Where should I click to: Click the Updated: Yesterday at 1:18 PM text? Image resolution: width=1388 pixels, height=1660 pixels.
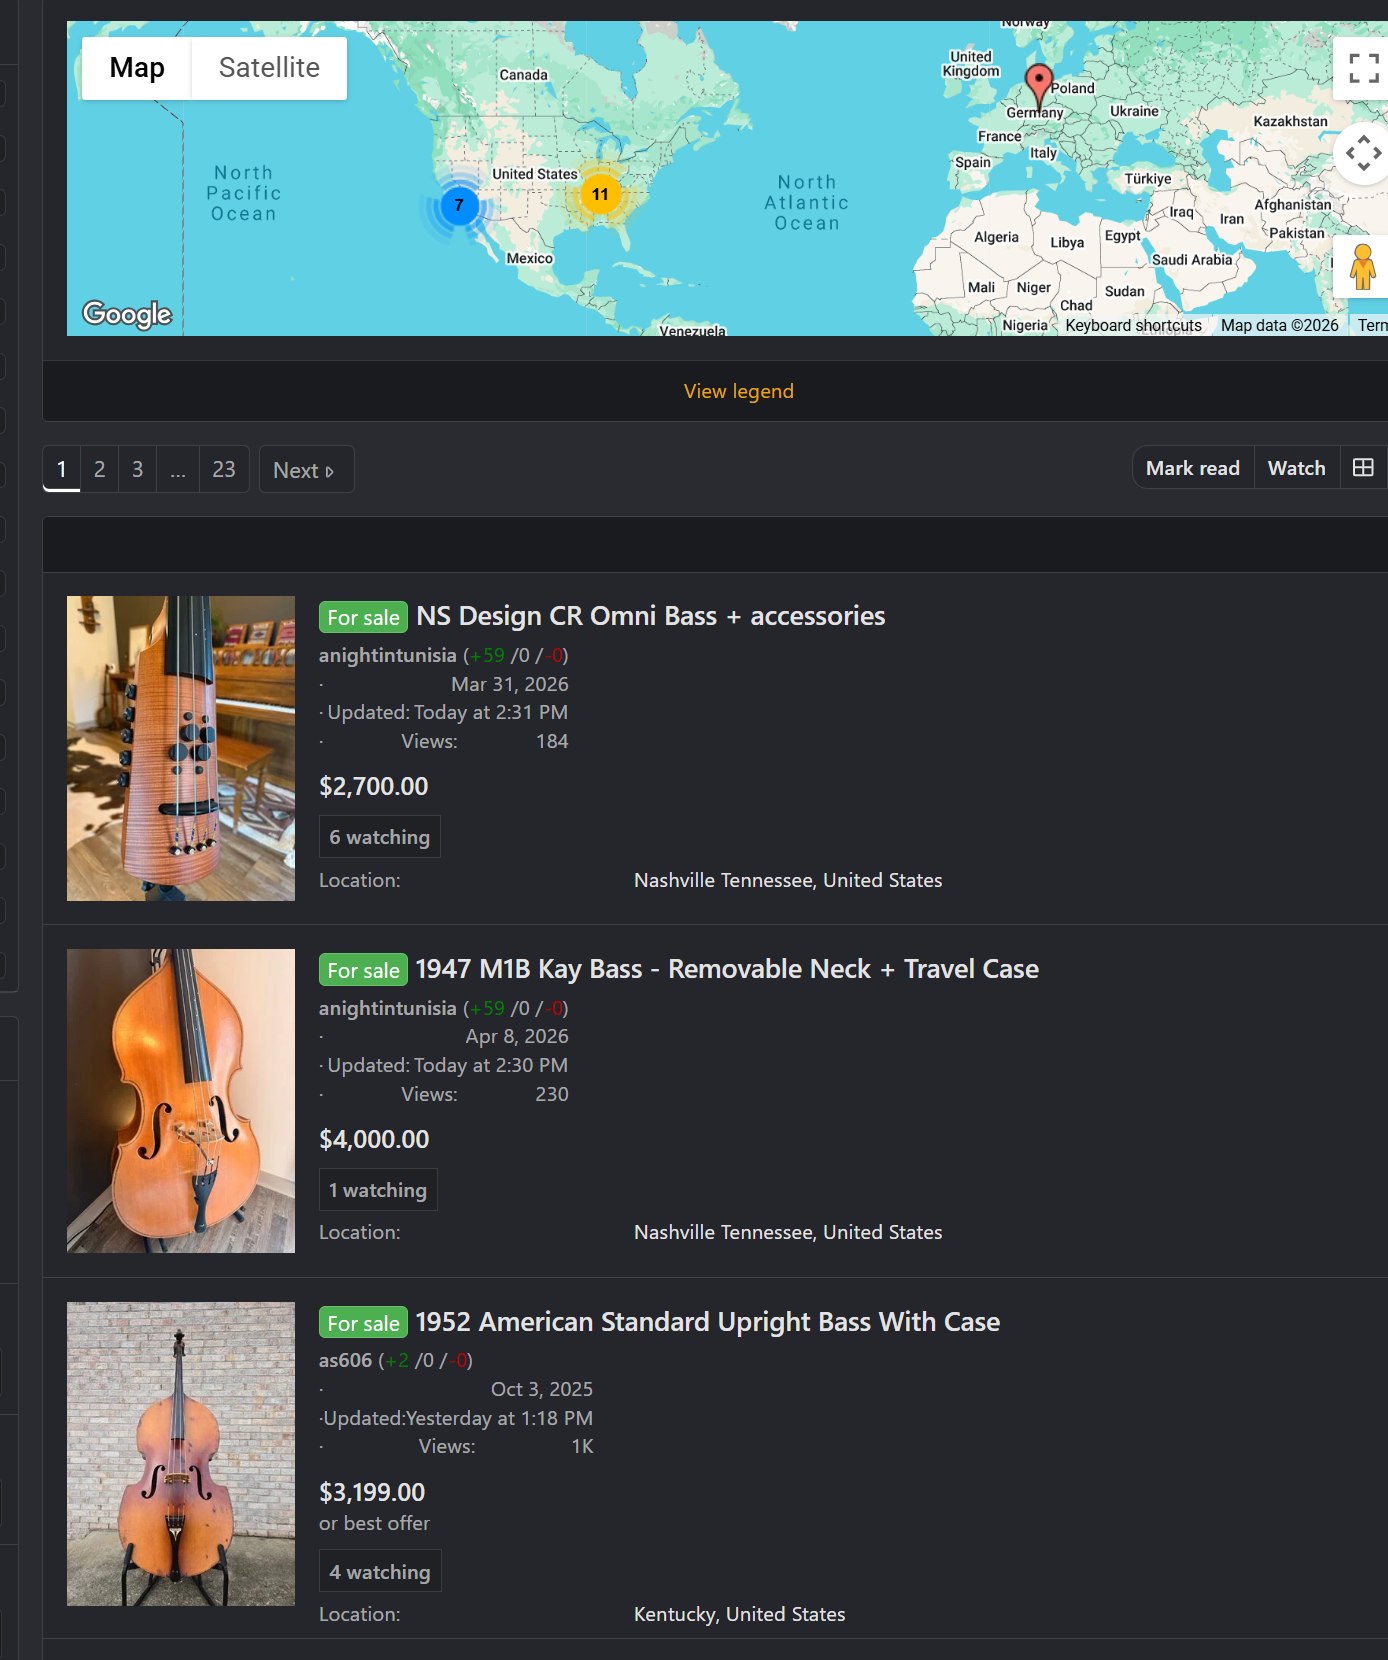(x=458, y=1418)
